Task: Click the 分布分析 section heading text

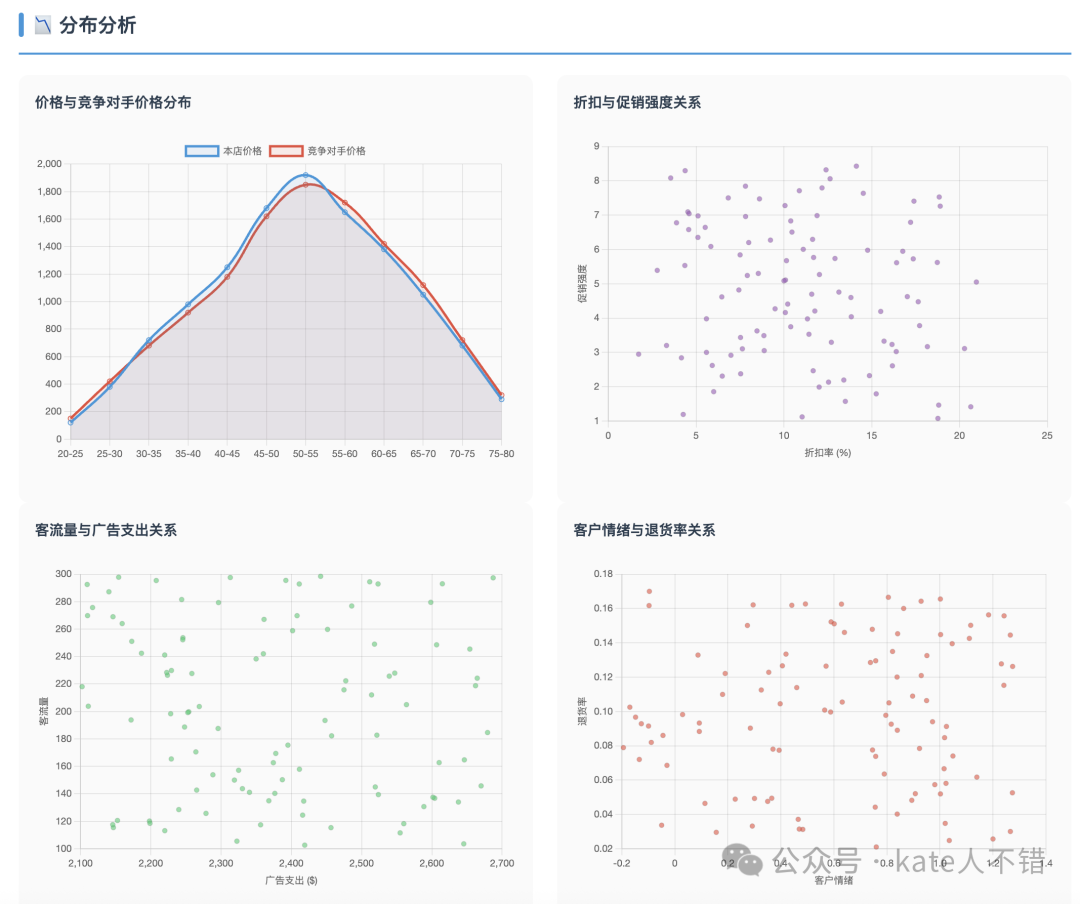Action: tap(97, 26)
